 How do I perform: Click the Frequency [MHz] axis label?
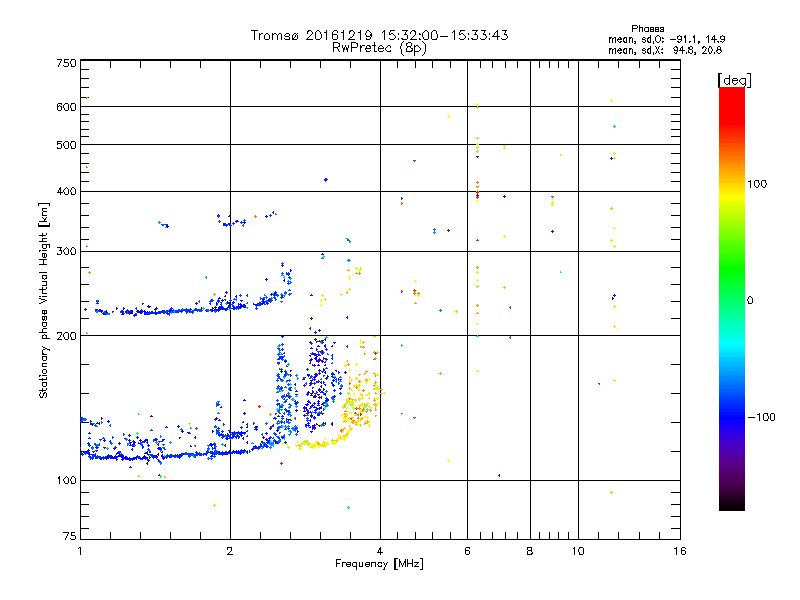point(379,564)
